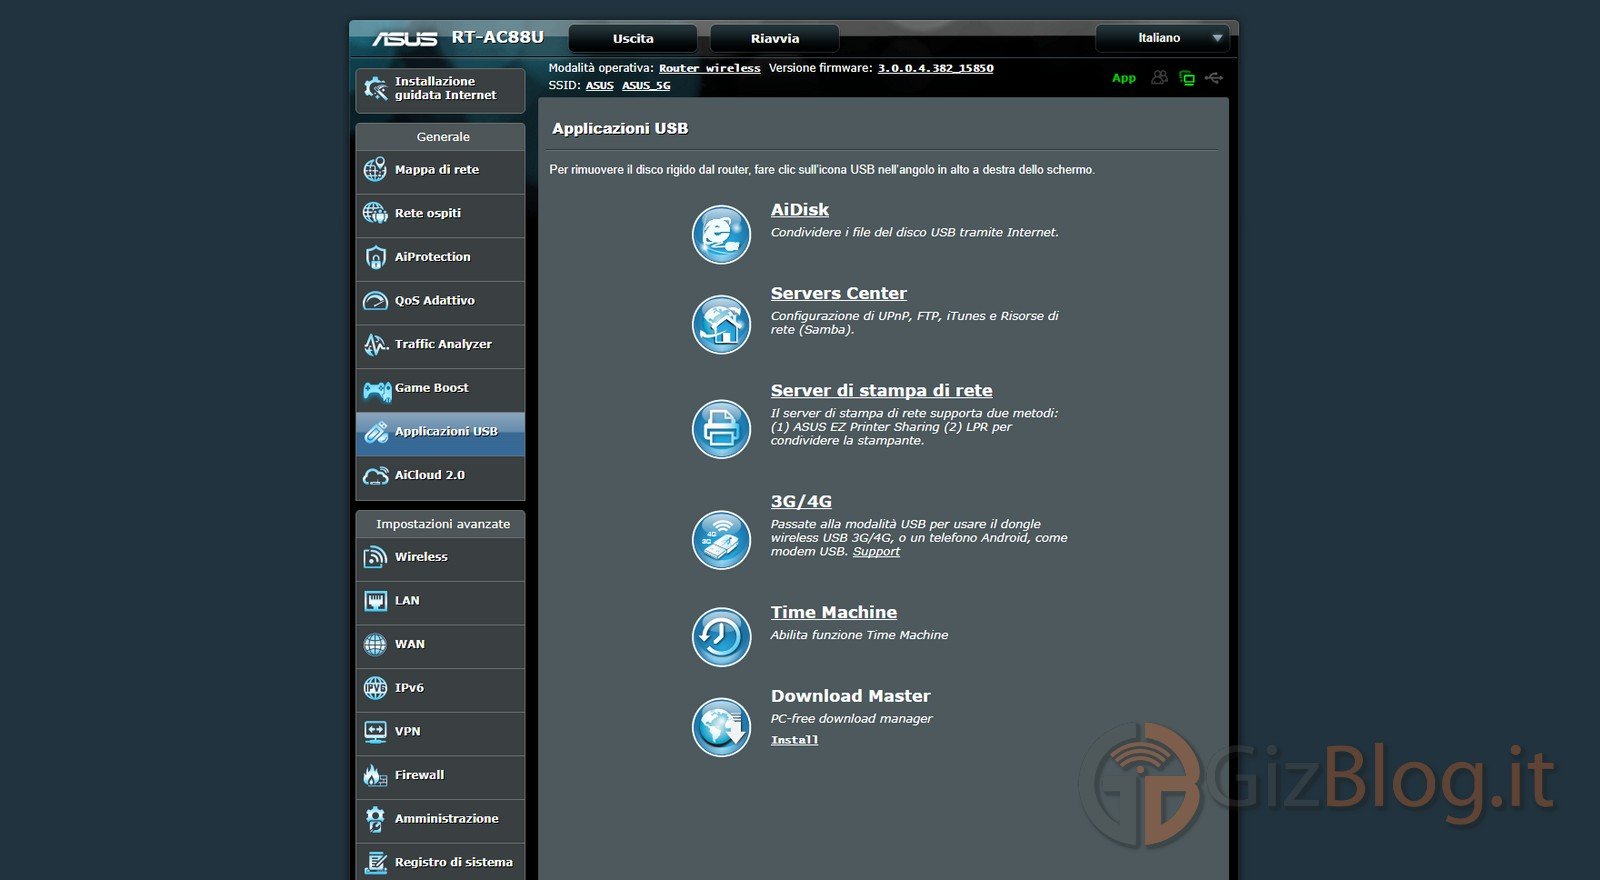Open AiCloud 2.0 menu entry

coord(440,476)
